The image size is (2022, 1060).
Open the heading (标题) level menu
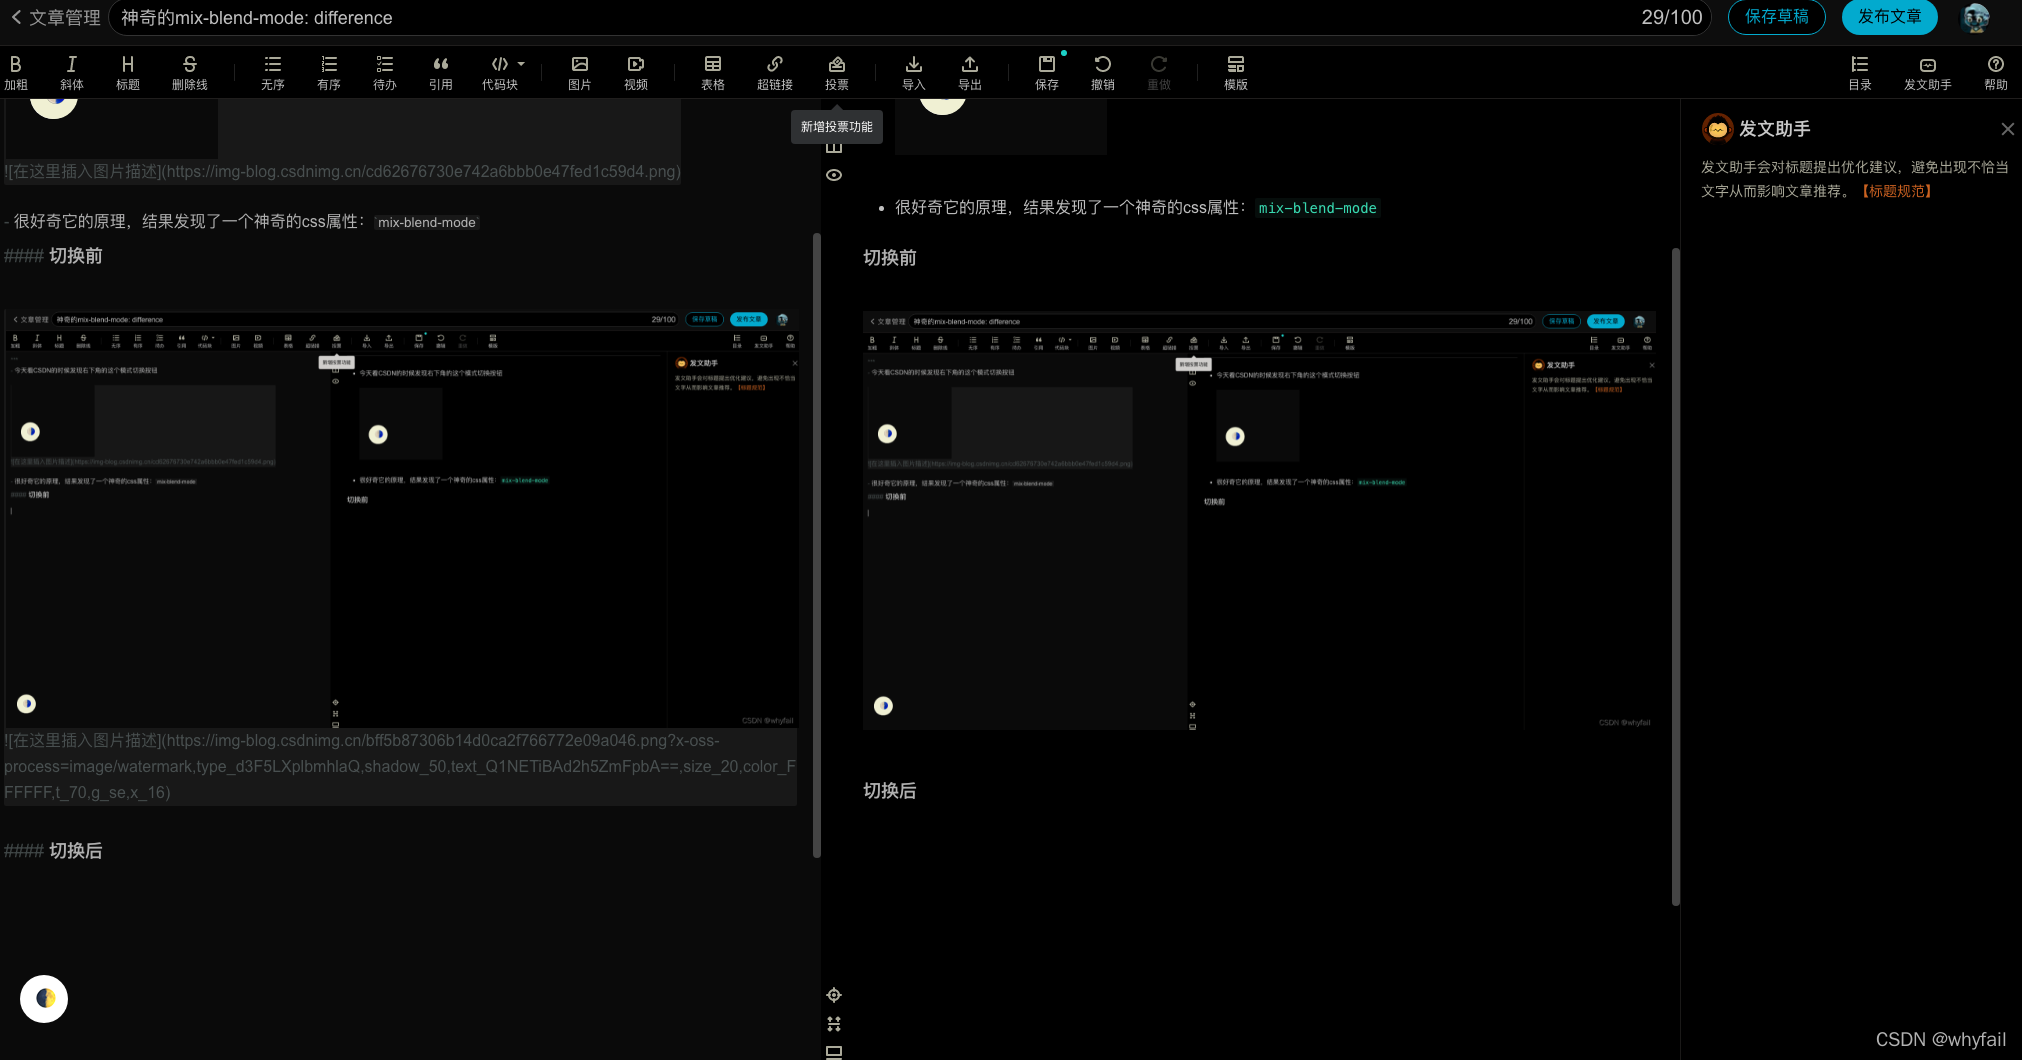(128, 72)
